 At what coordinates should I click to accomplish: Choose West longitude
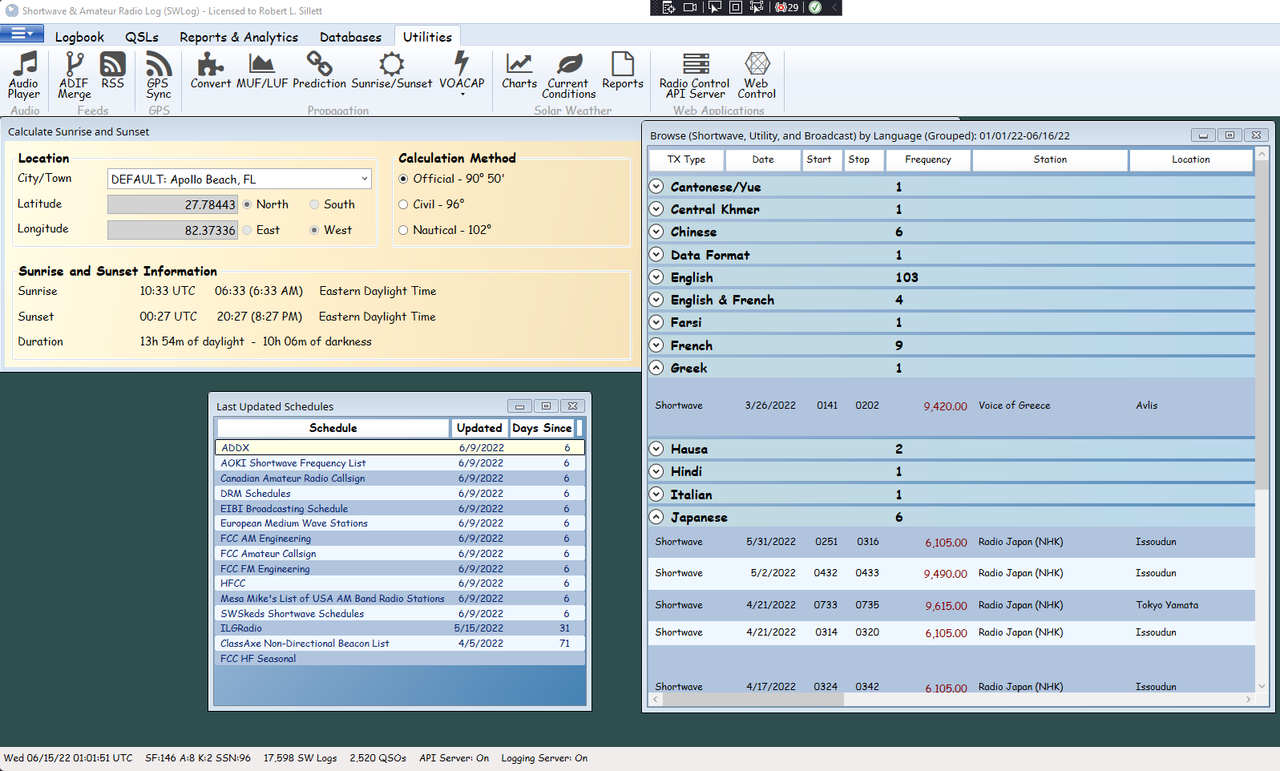(x=331, y=230)
